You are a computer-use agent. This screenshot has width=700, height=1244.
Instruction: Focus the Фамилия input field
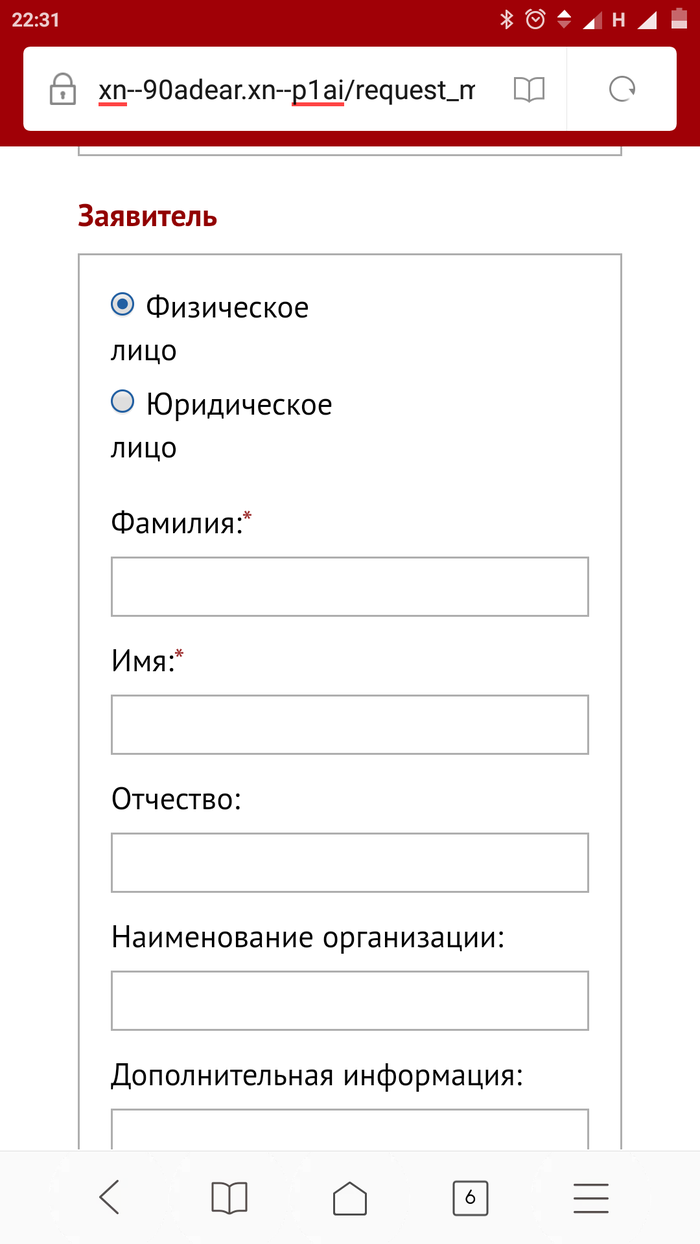[x=349, y=586]
